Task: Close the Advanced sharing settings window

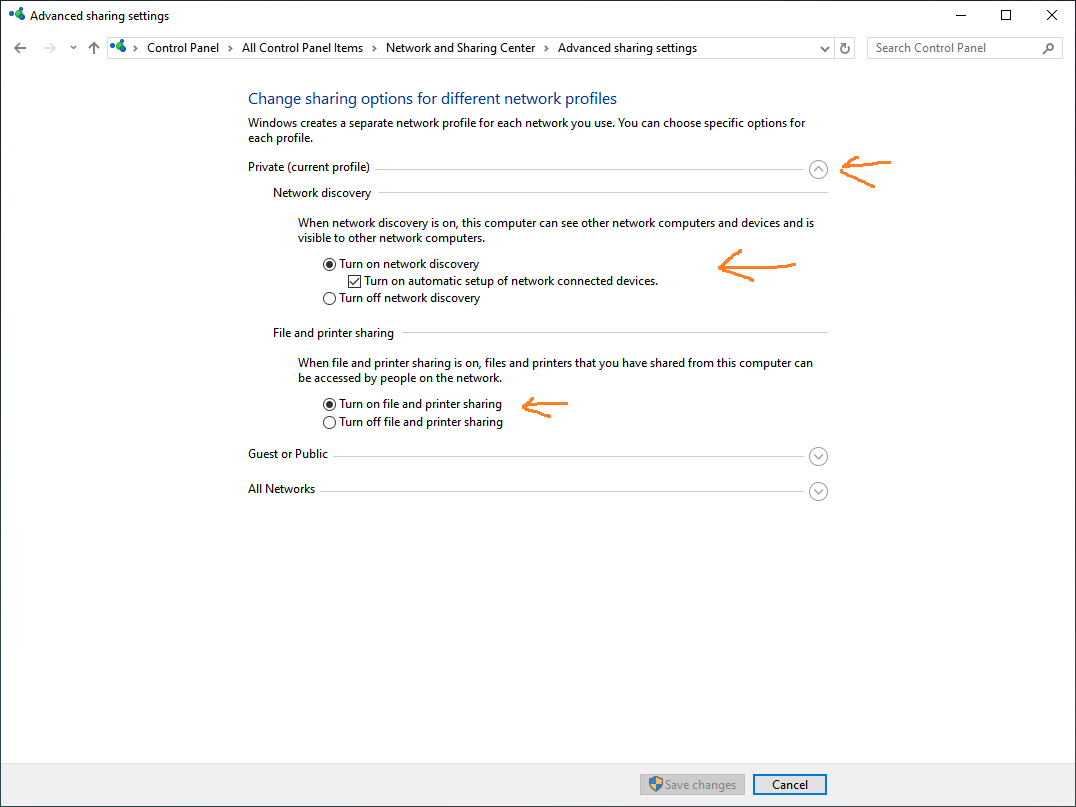Action: pos(1051,15)
